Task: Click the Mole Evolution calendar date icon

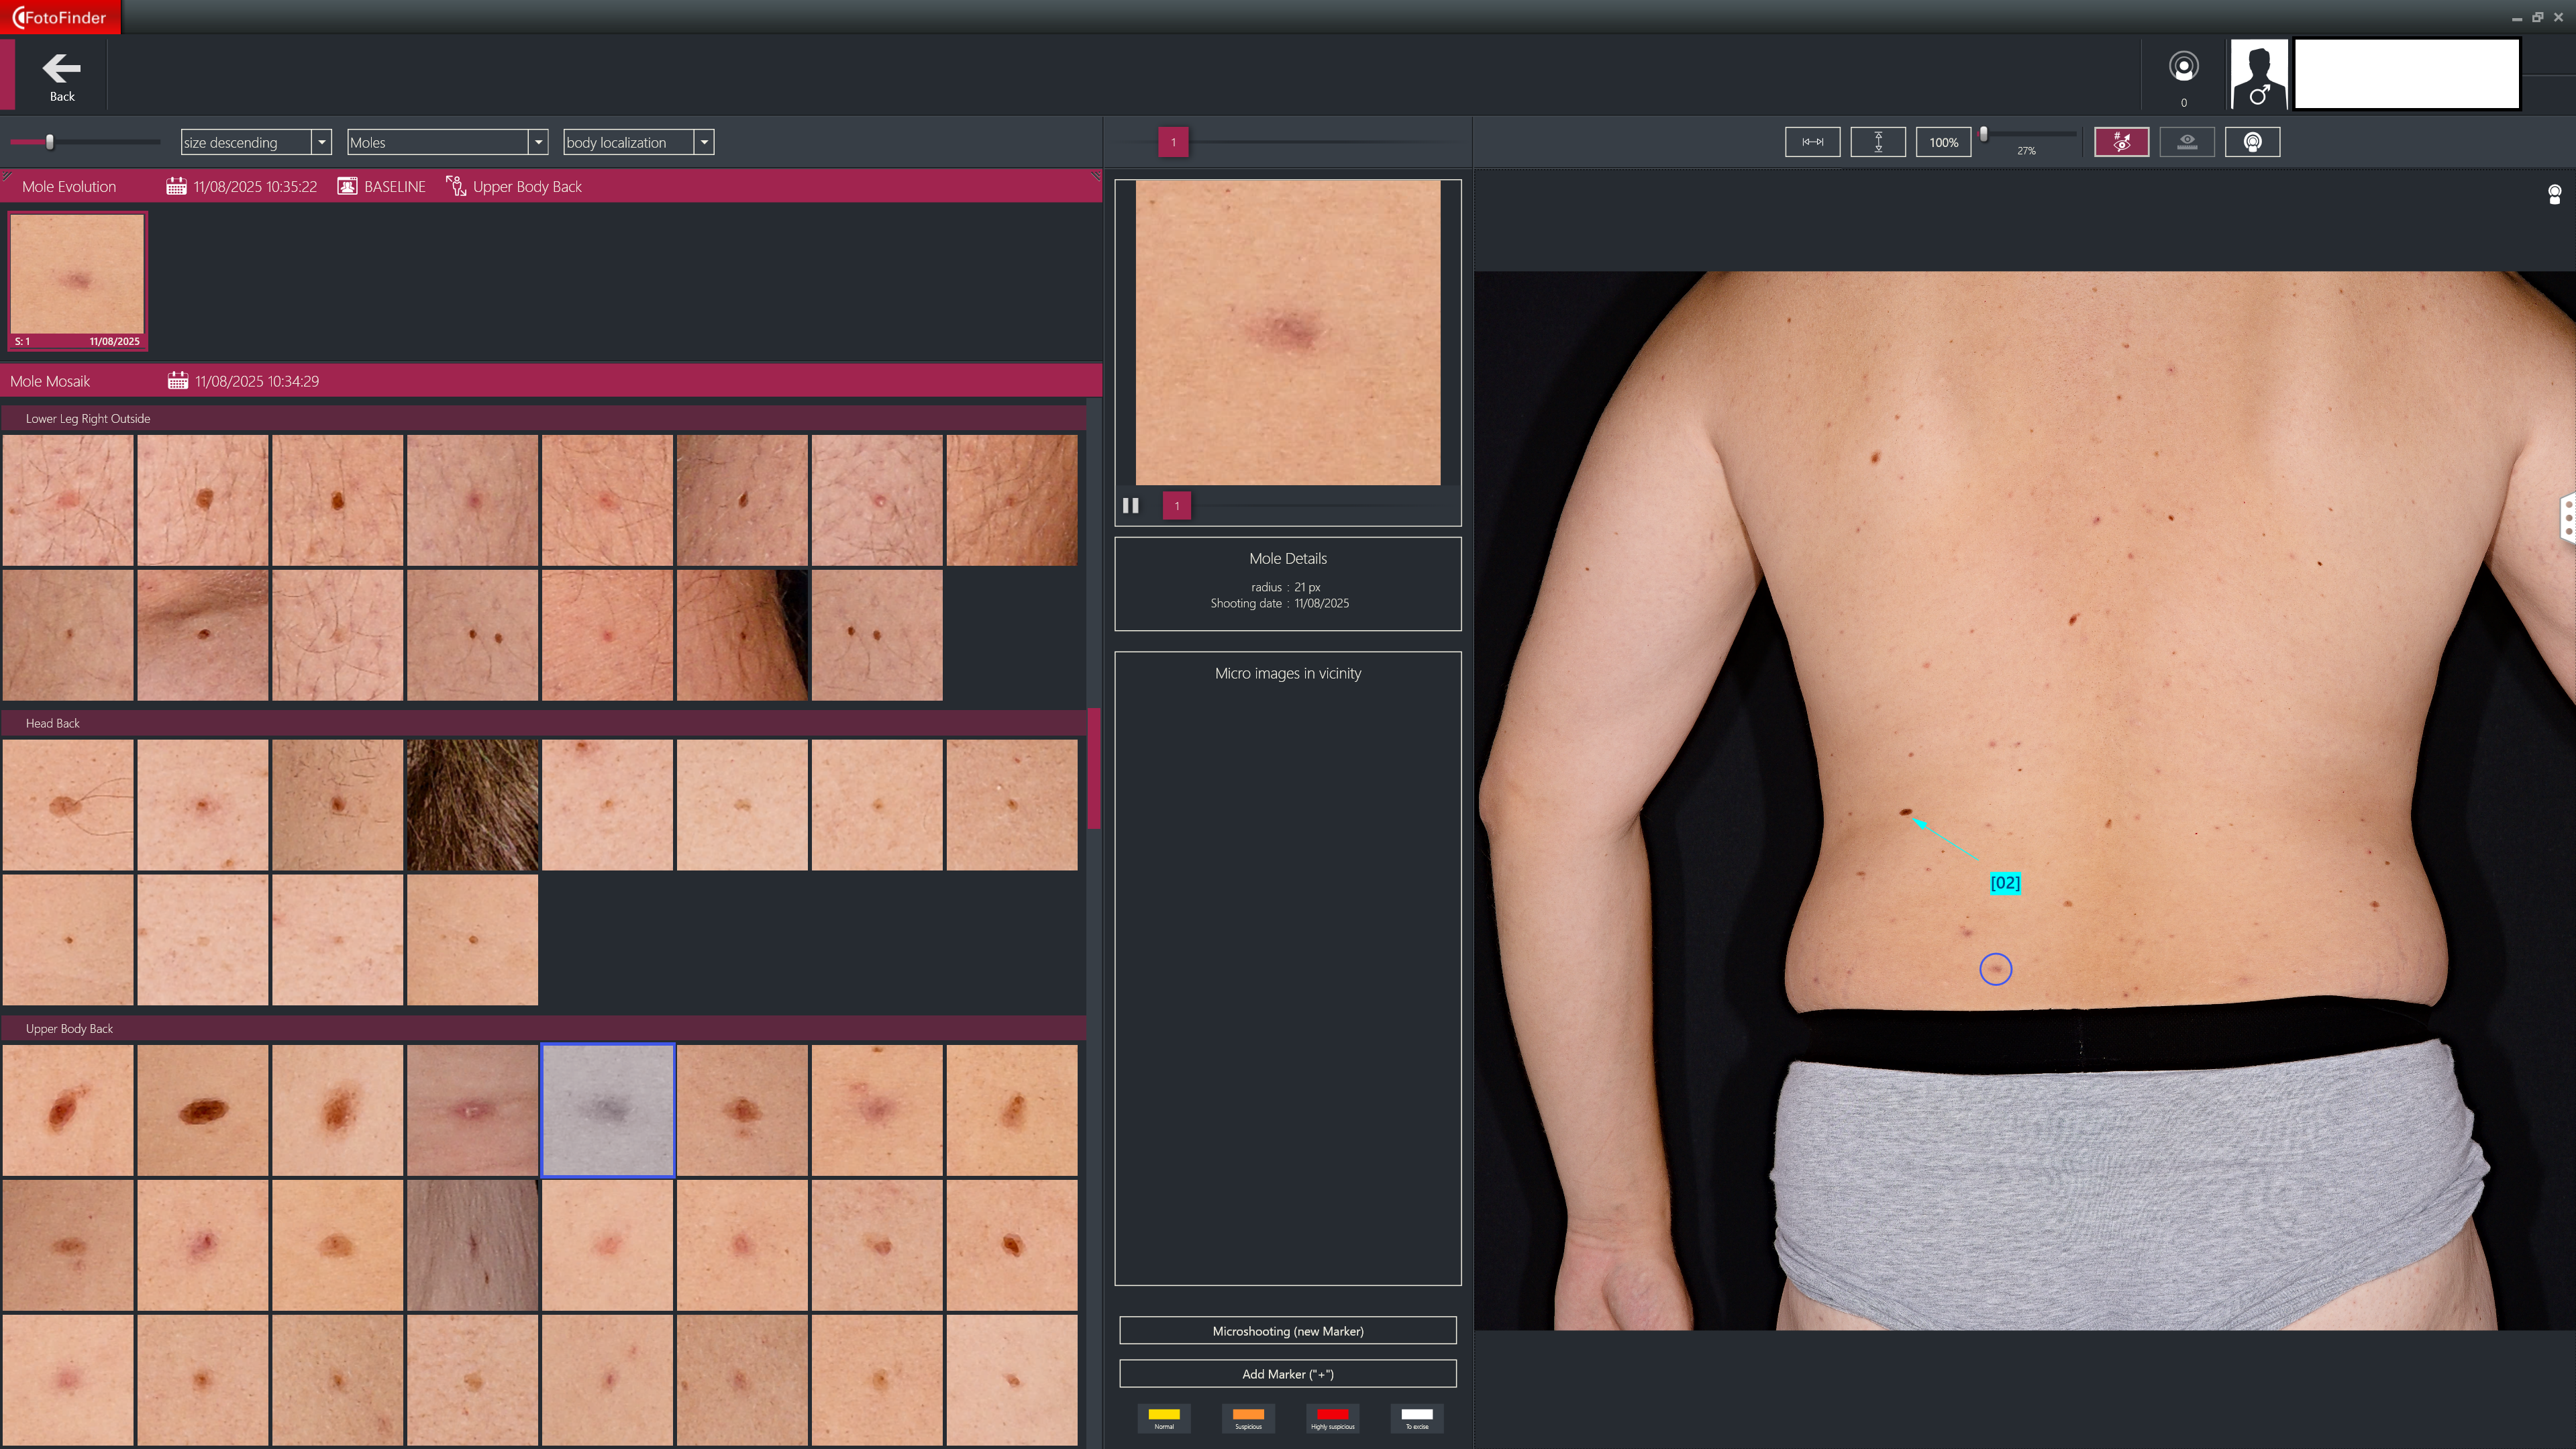Action: [176, 187]
